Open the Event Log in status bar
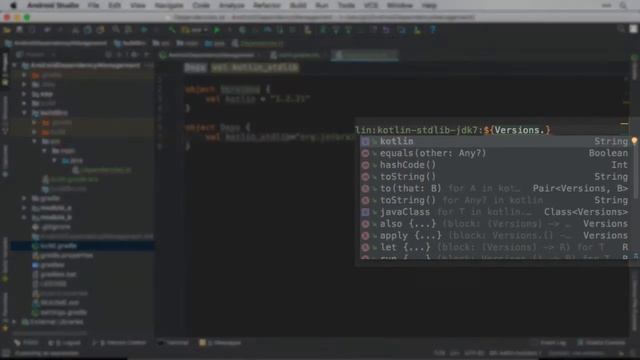This screenshot has width=640, height=360. point(549,343)
